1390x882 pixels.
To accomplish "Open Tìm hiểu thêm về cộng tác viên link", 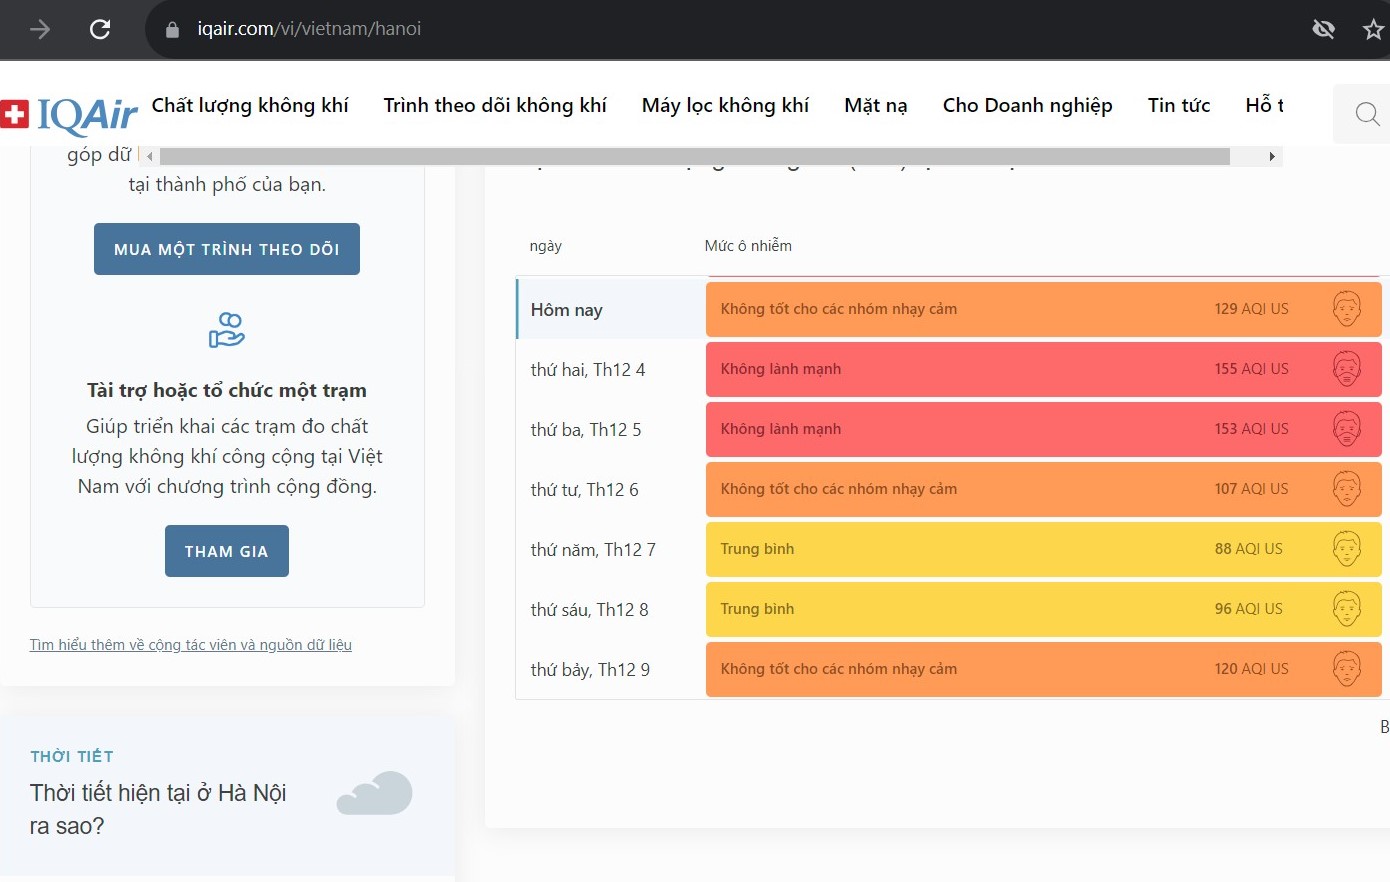I will click(191, 645).
